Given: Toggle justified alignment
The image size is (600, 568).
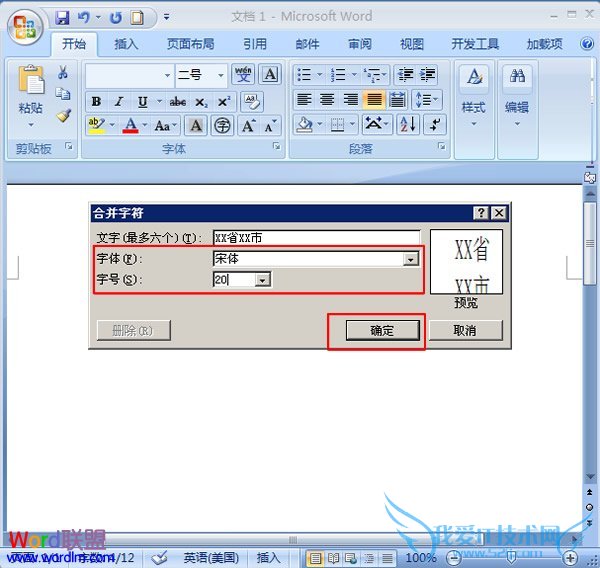Looking at the screenshot, I should click(x=374, y=100).
